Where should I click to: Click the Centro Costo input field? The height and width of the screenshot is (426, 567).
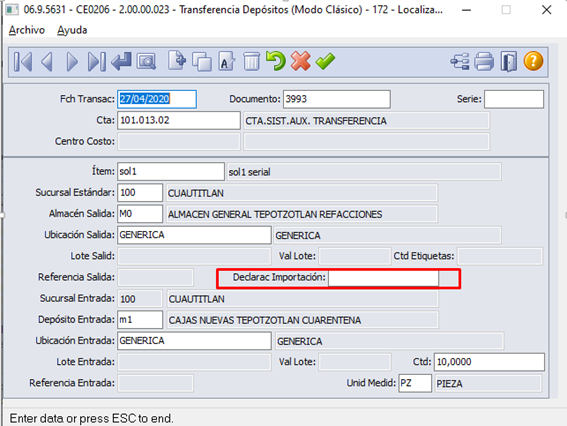click(179, 141)
